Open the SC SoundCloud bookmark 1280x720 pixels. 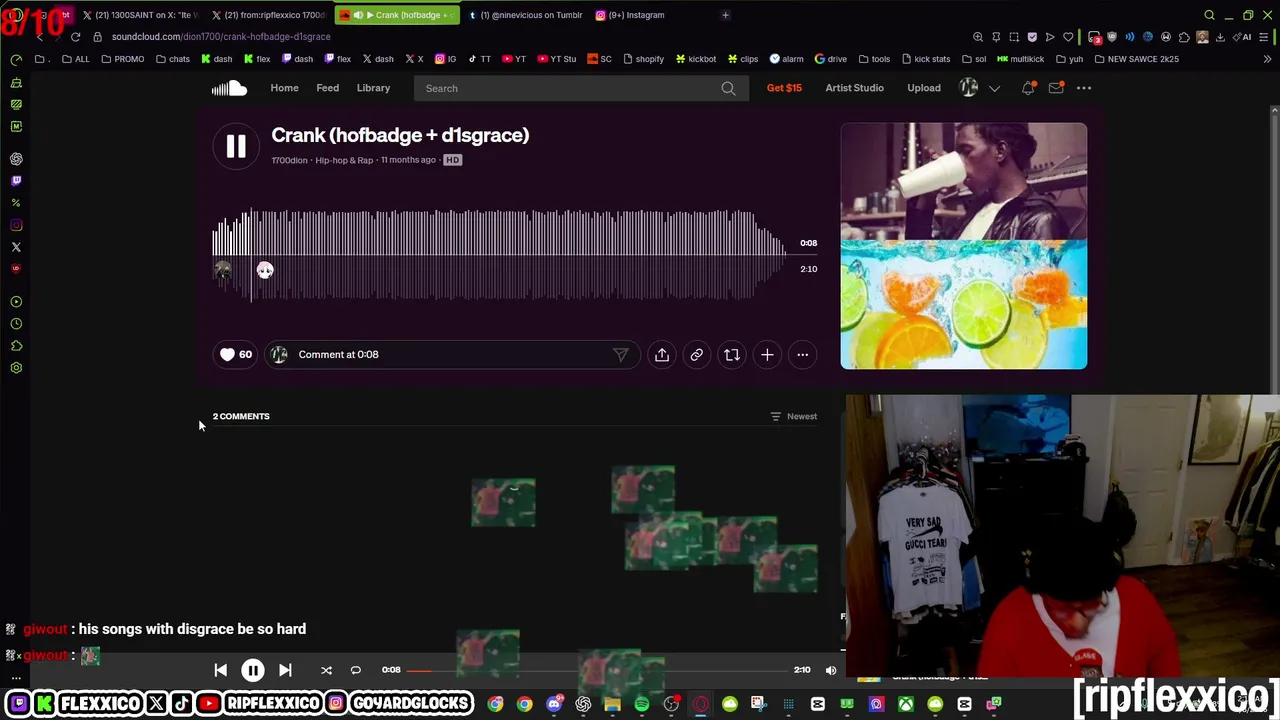pyautogui.click(x=600, y=59)
